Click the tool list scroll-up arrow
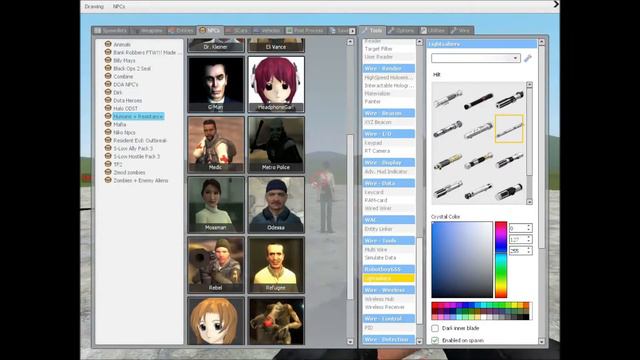The width and height of the screenshot is (640, 360). [419, 42]
